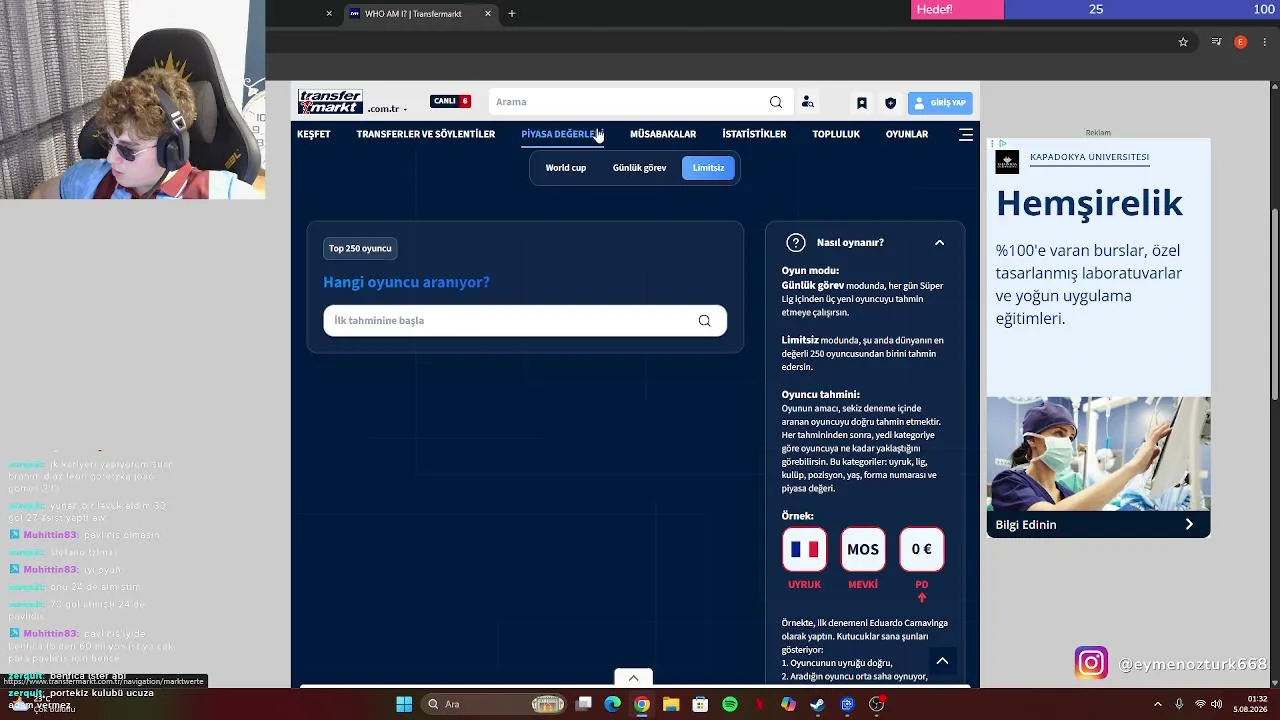Click the Transfermarkt logo
The image size is (1280, 720).
[330, 102]
